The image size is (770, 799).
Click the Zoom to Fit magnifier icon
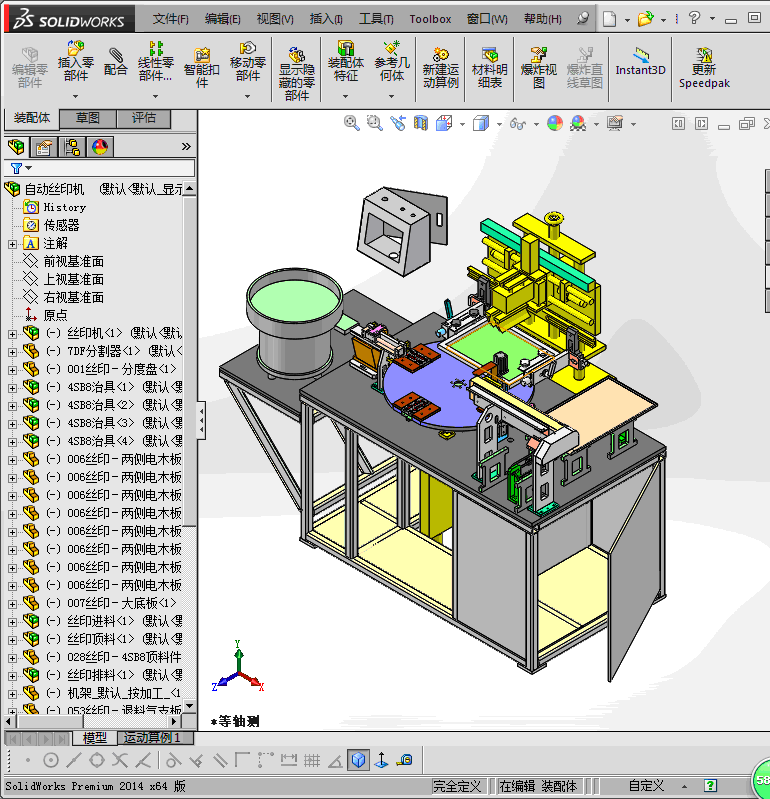coord(351,123)
